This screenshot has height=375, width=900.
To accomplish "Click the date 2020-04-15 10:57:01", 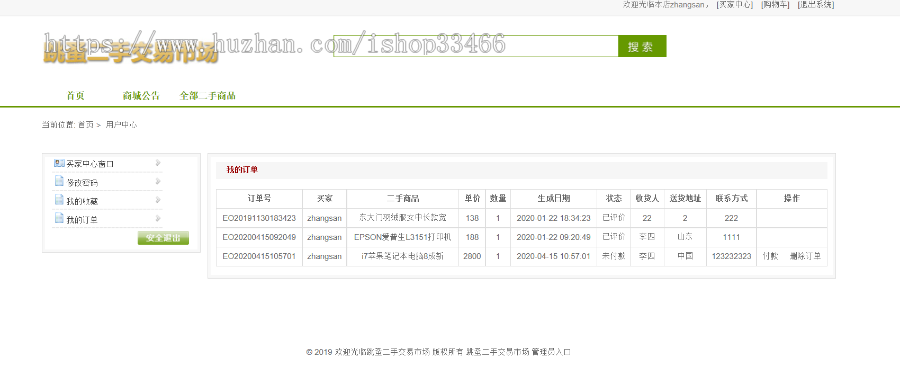I will pos(553,256).
